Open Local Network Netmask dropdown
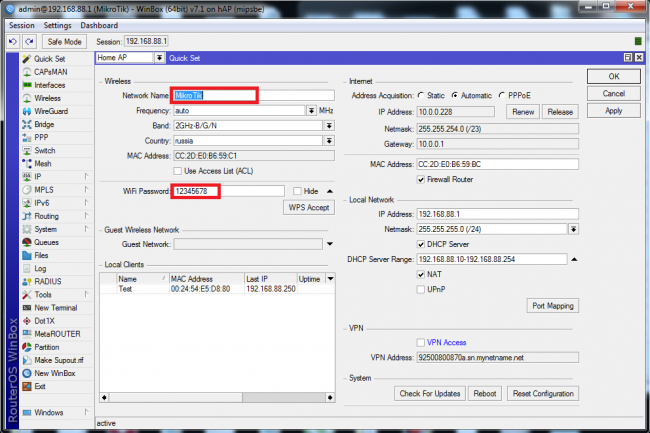 point(574,229)
